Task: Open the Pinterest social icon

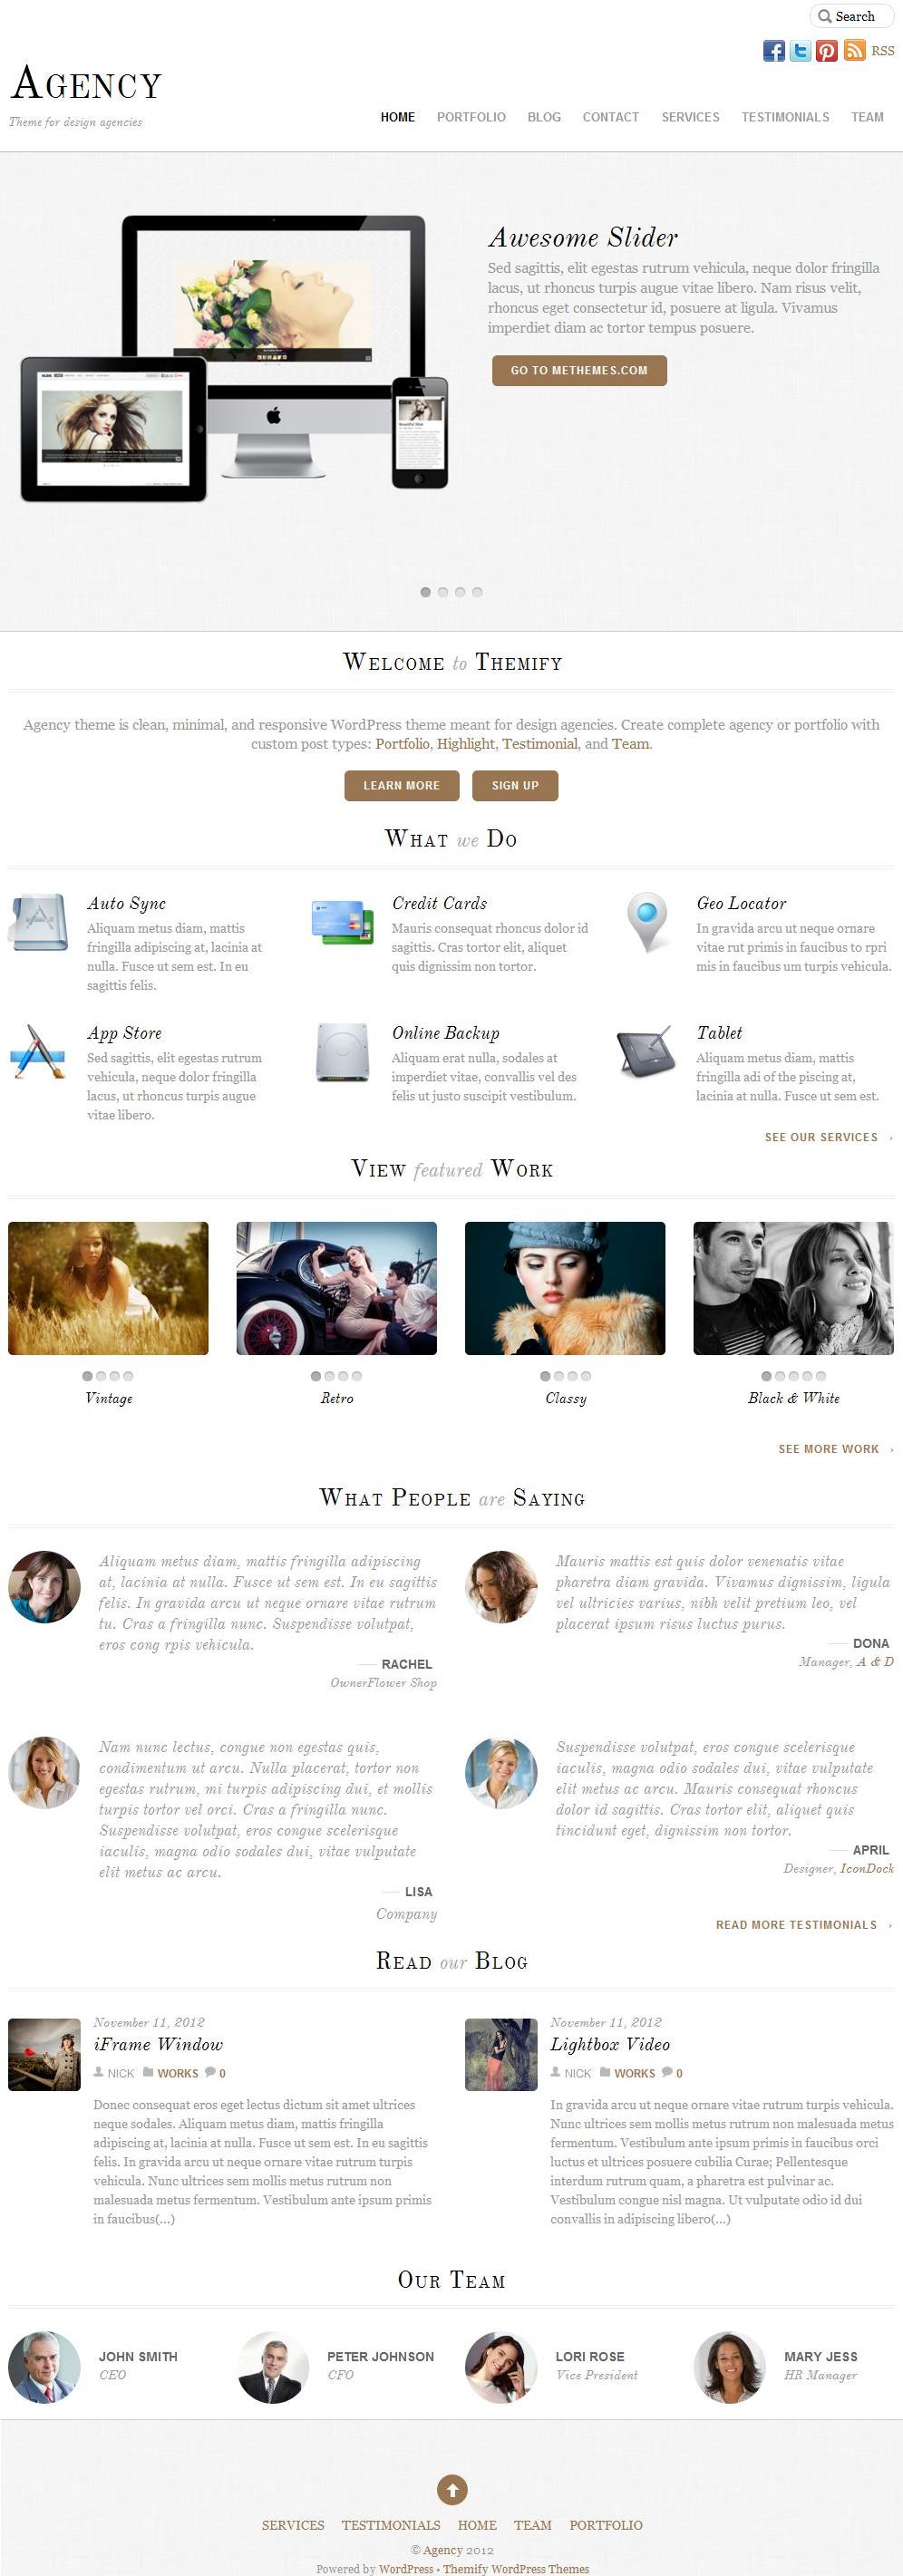Action: coord(826,51)
